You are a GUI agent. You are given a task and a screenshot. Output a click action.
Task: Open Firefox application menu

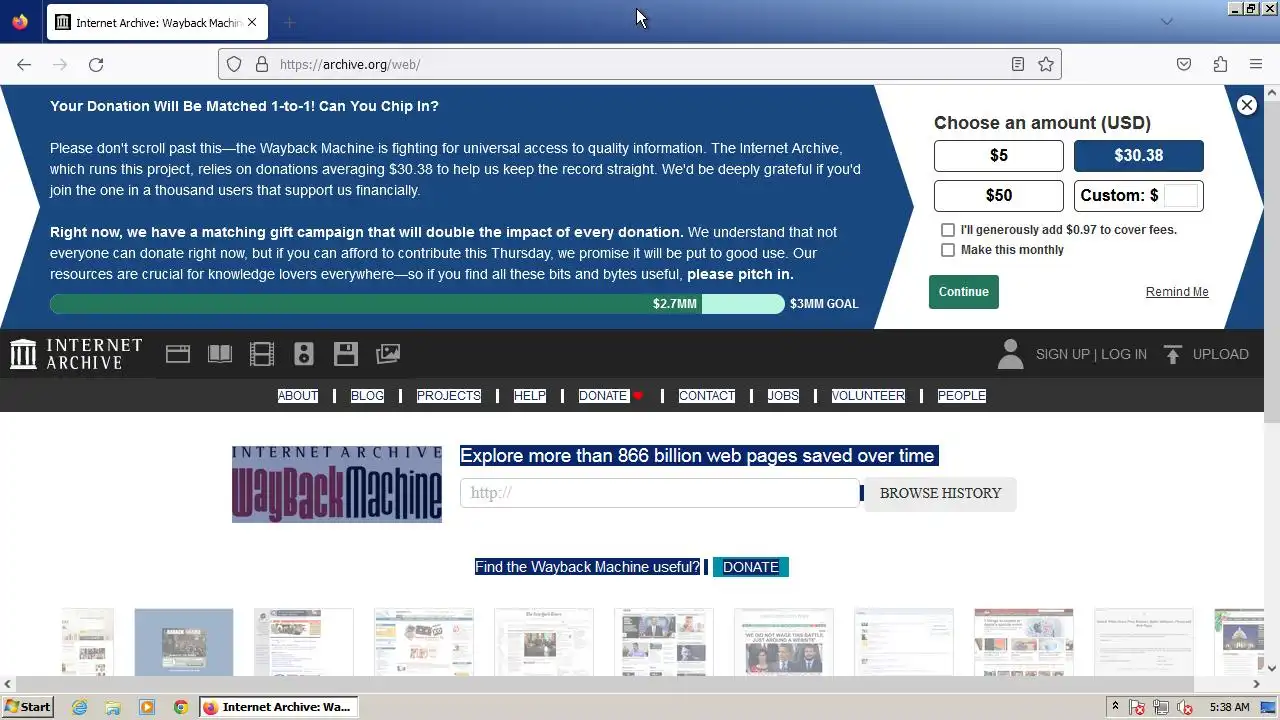coord(1256,64)
